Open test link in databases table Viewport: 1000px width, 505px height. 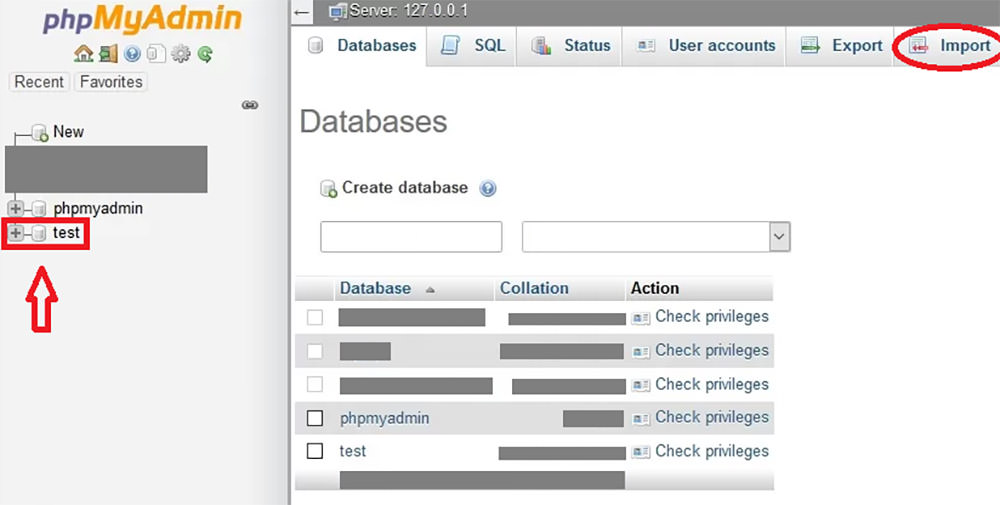353,451
